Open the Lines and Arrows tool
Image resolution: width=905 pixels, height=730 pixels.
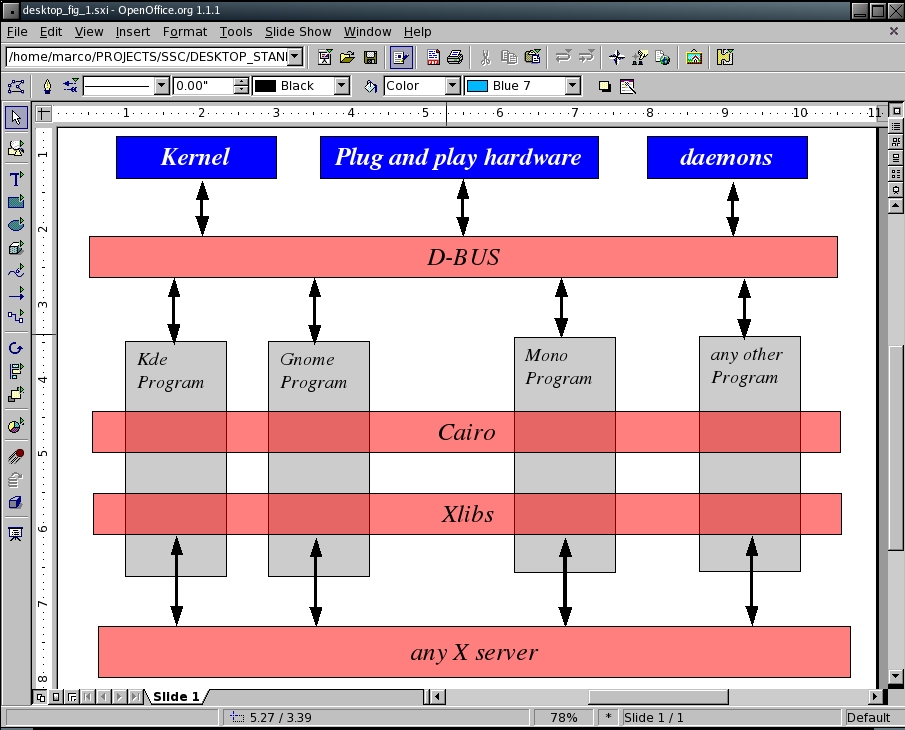(x=15, y=294)
